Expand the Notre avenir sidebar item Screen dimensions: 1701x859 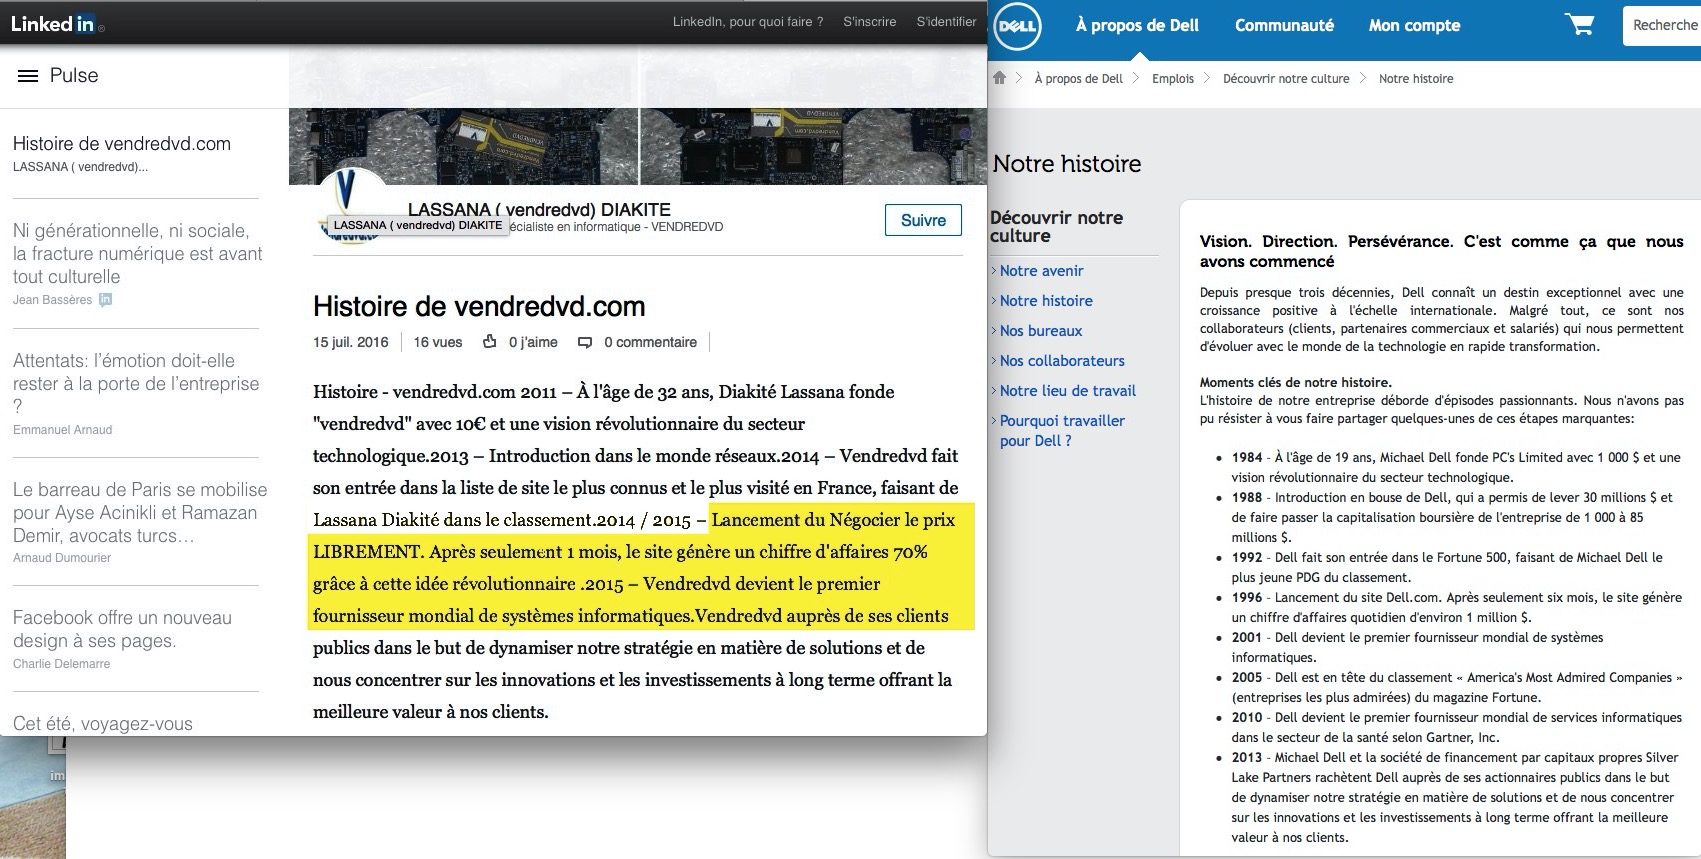(x=1041, y=271)
